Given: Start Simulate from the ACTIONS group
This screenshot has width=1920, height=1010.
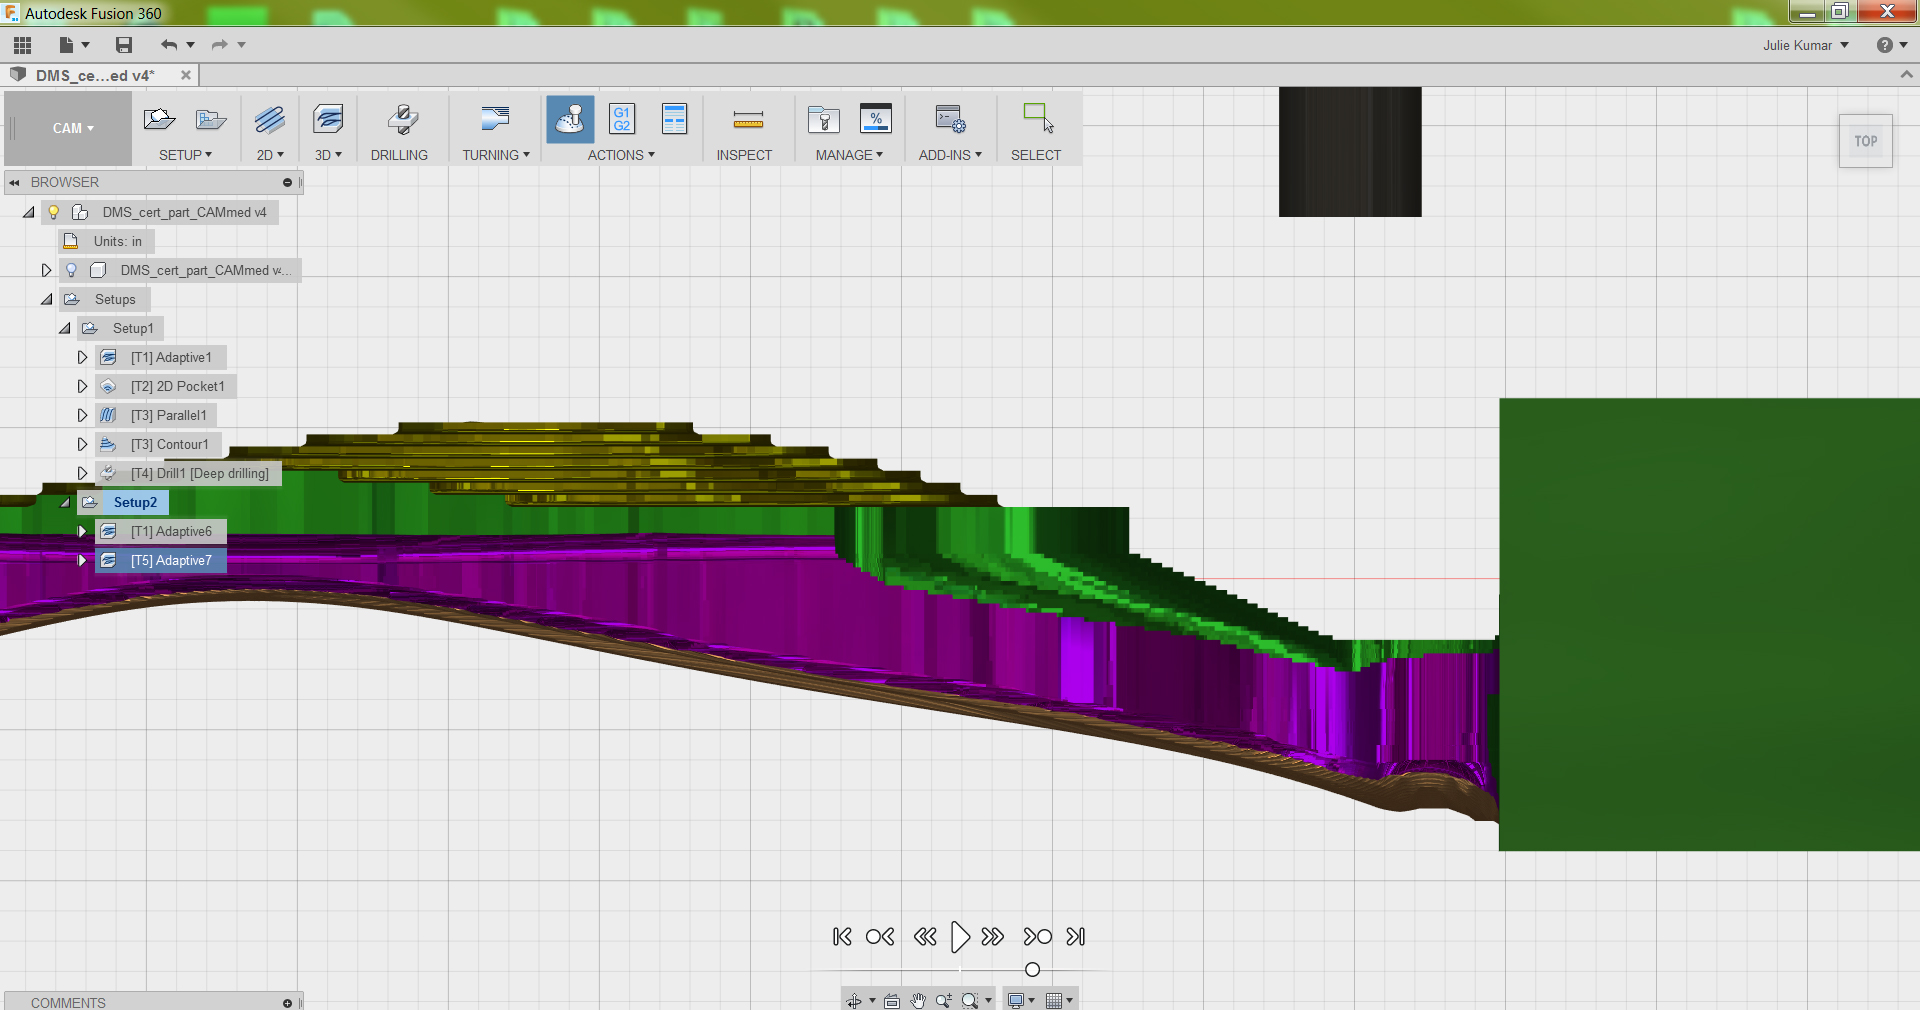Looking at the screenshot, I should click(x=570, y=120).
